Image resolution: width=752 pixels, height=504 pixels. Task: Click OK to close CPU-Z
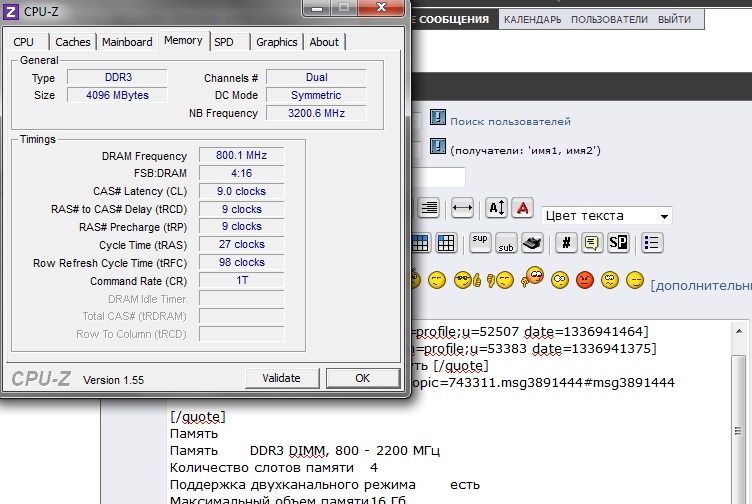point(363,378)
